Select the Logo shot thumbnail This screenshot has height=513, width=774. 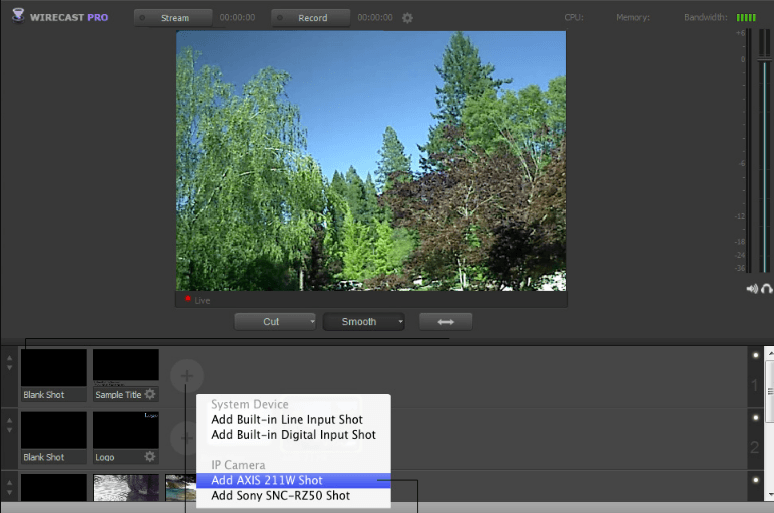pyautogui.click(x=126, y=430)
